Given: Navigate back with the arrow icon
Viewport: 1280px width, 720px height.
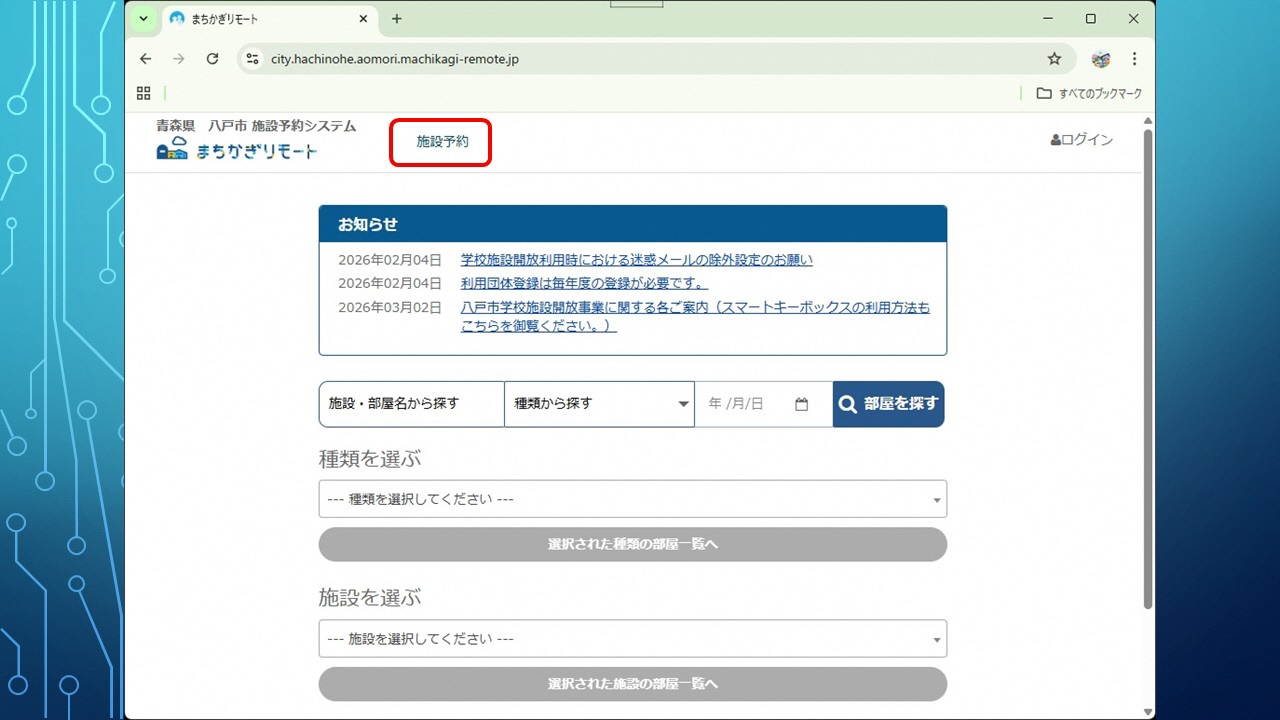Looking at the screenshot, I should (x=145, y=59).
